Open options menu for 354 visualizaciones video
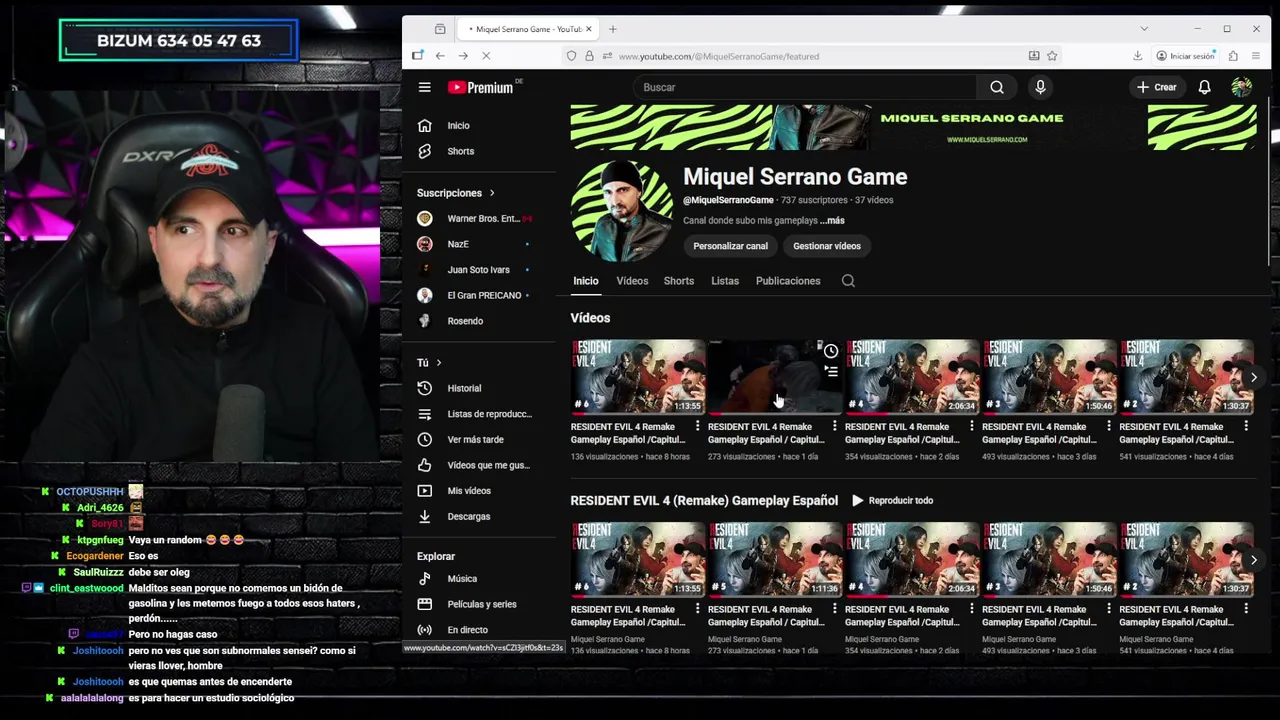This screenshot has width=1280, height=720. (x=971, y=427)
